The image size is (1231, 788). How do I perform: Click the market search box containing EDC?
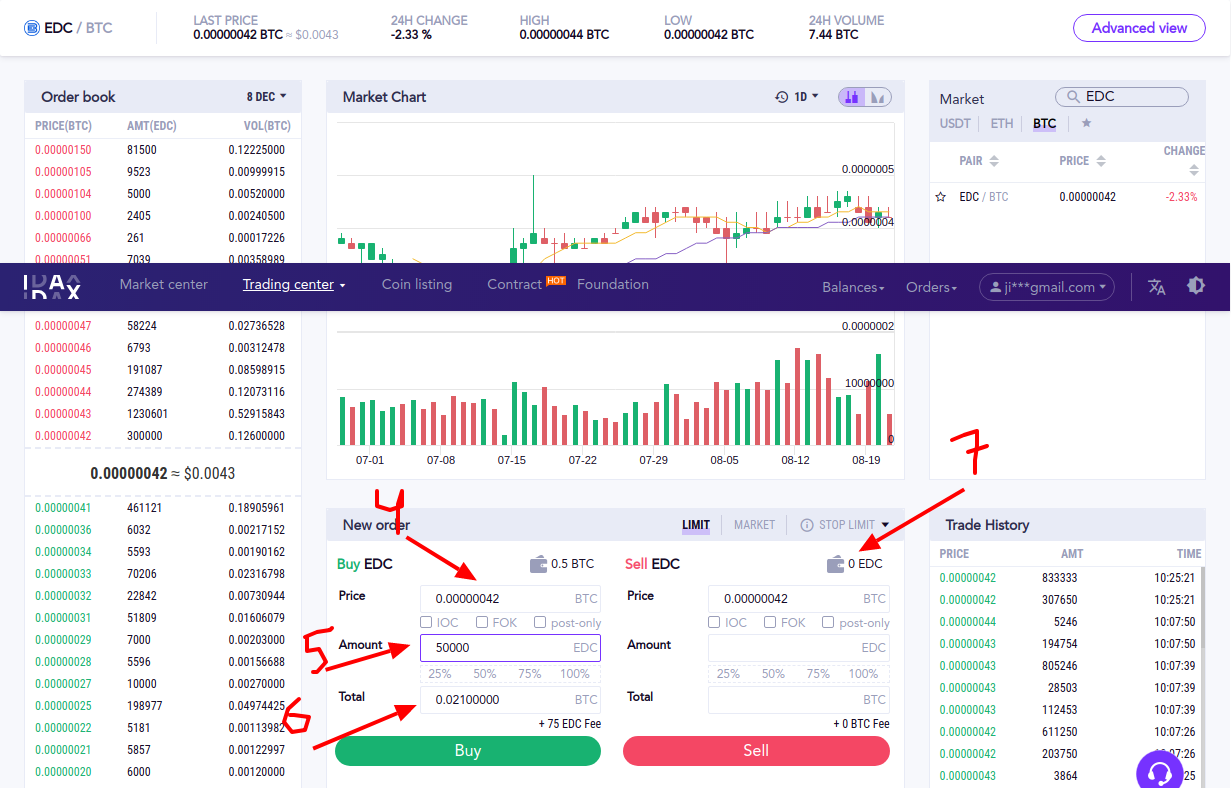click(x=1122, y=97)
